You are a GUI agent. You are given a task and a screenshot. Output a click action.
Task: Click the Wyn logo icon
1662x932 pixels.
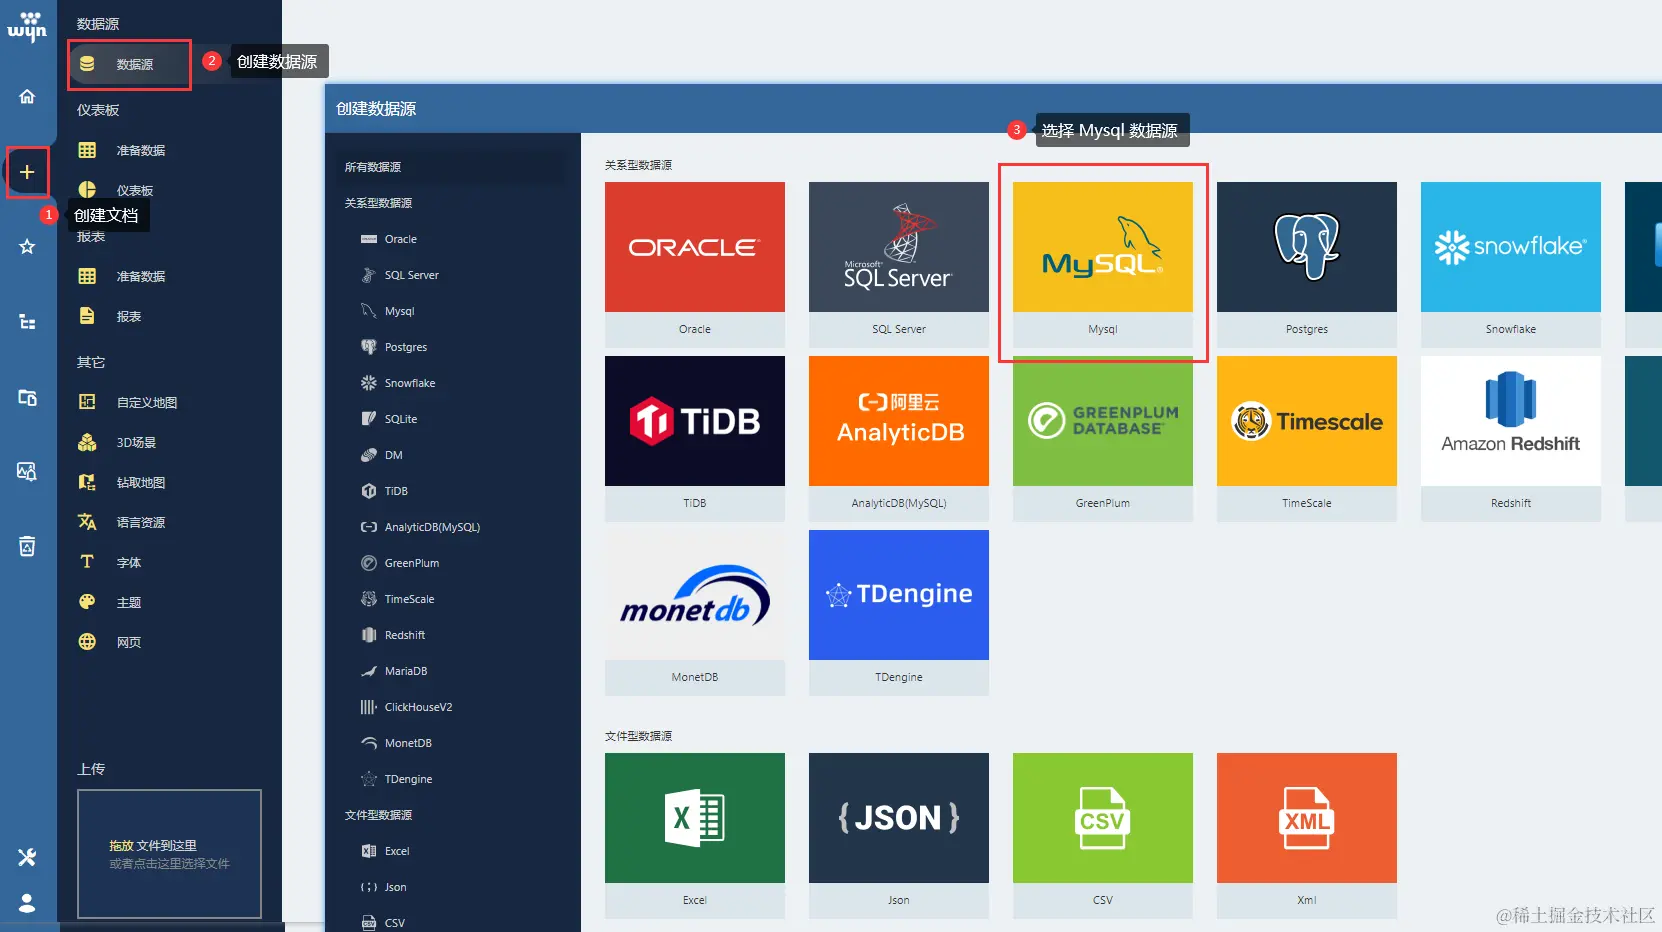[27, 27]
